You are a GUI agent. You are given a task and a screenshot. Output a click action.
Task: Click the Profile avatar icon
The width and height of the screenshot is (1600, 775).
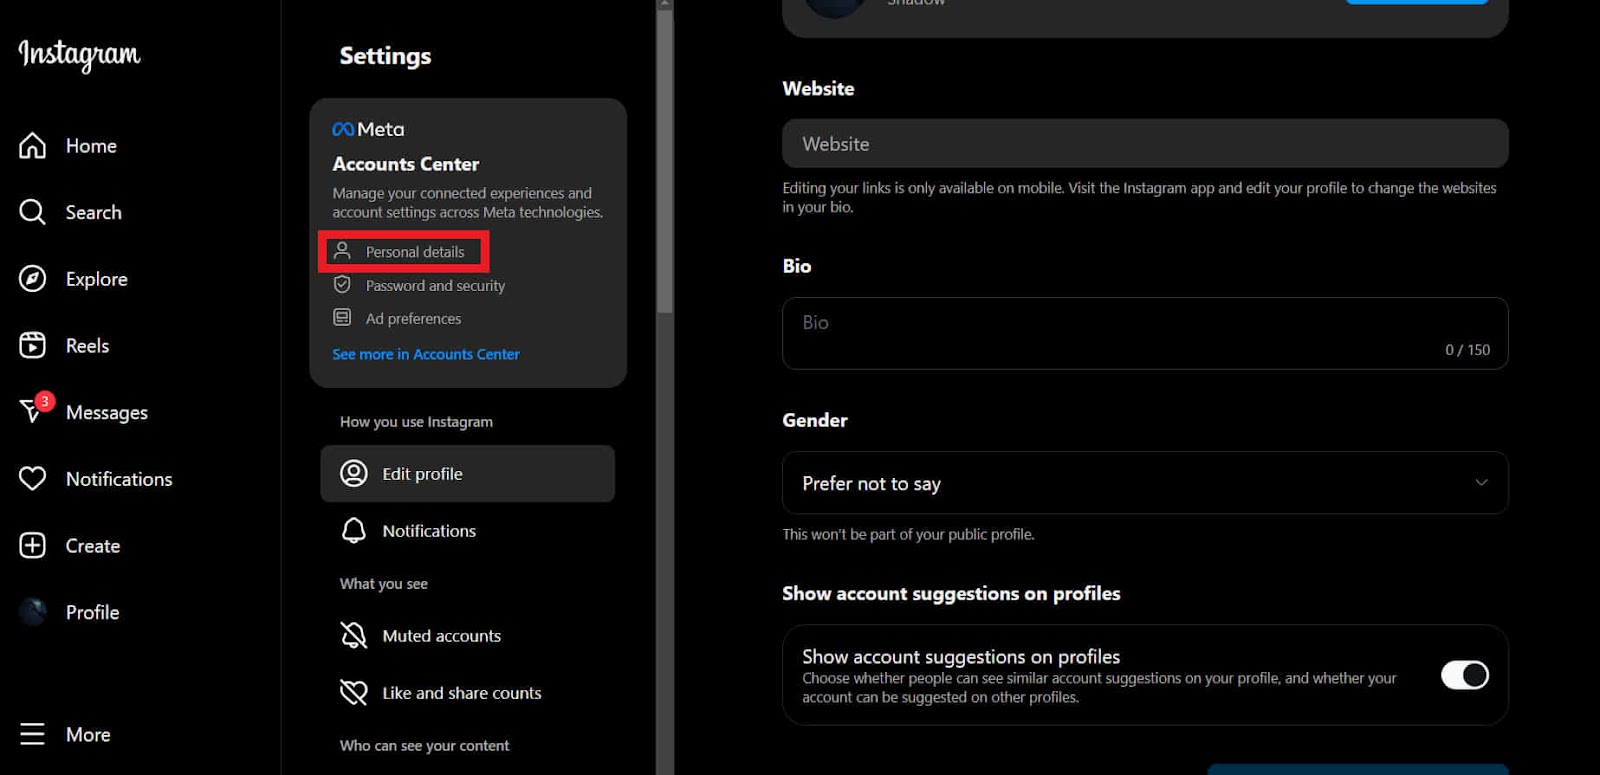[32, 612]
